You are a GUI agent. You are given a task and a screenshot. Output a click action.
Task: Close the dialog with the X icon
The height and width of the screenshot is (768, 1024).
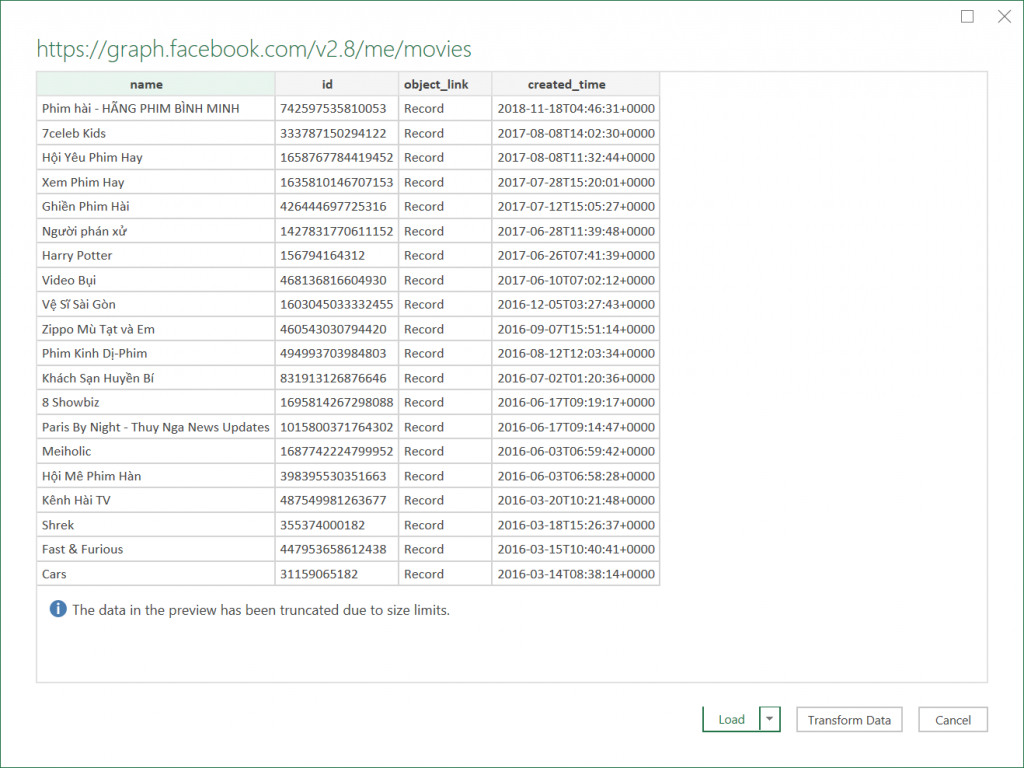point(1004,17)
